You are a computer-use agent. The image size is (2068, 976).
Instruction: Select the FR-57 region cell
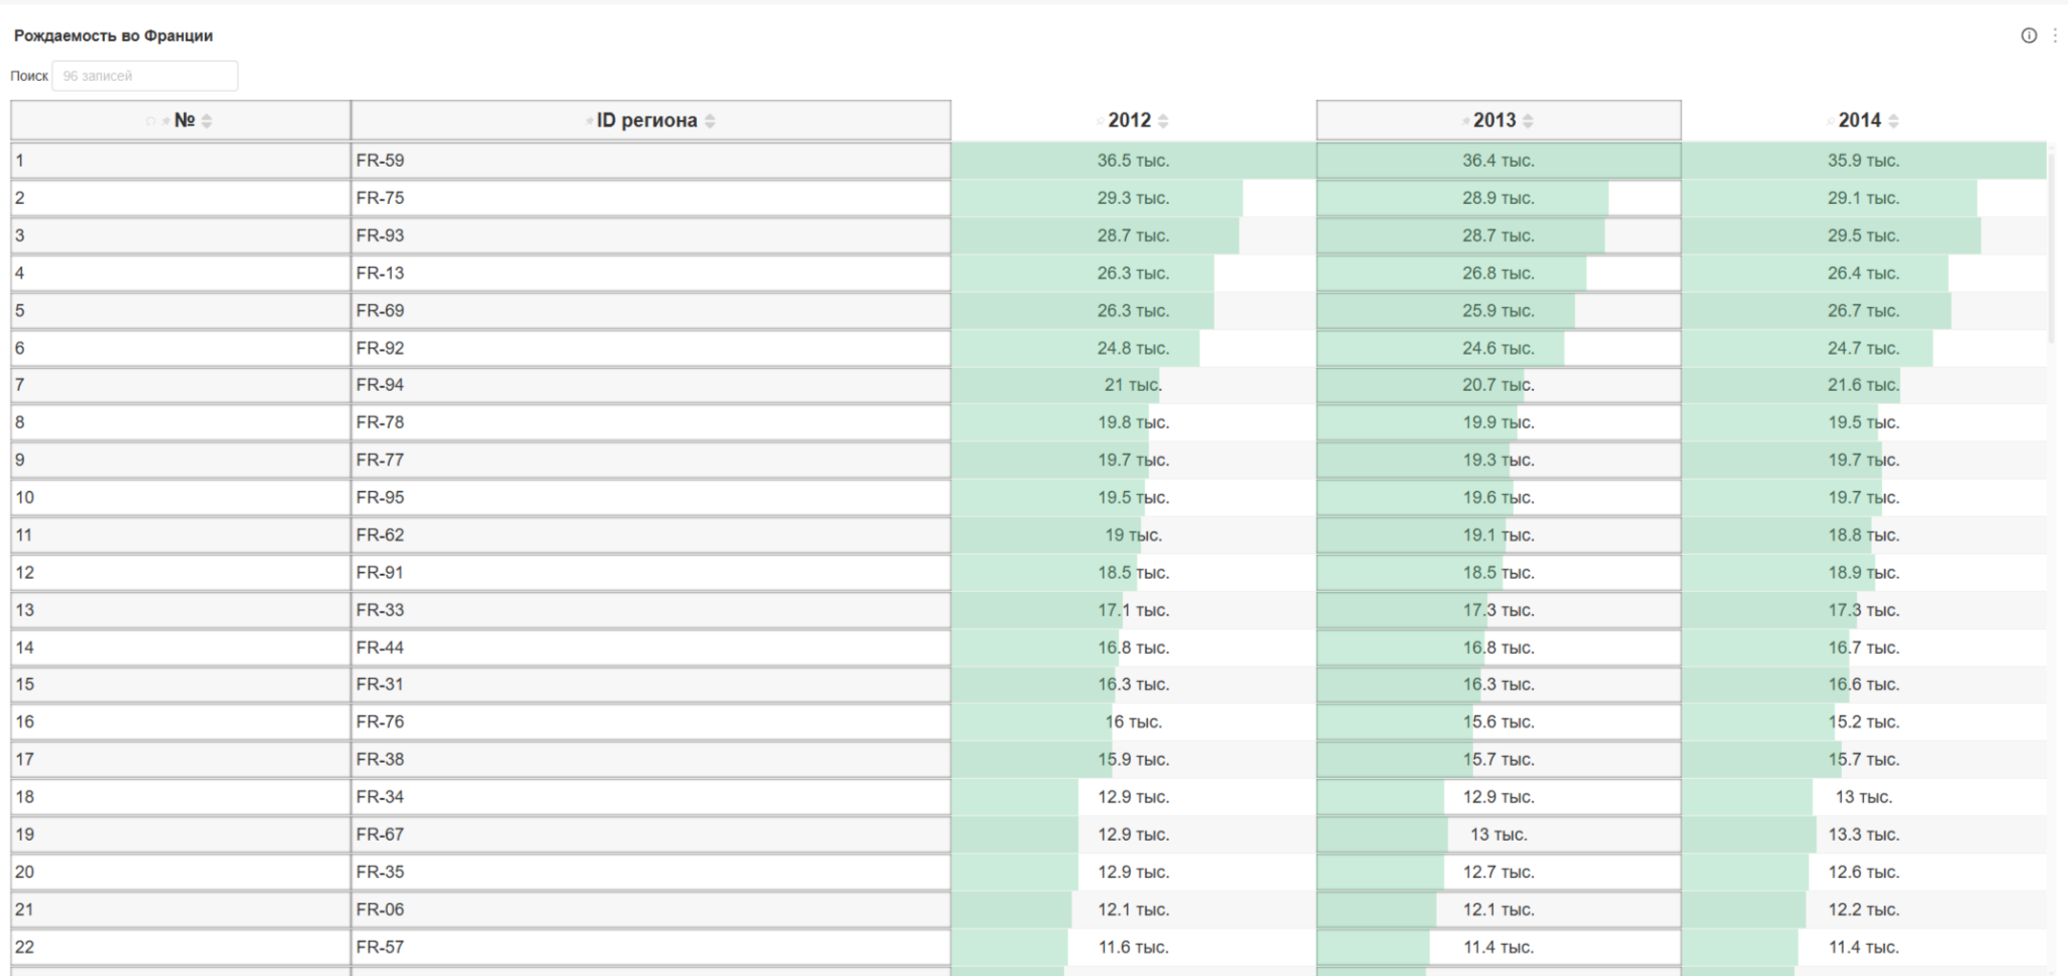(x=651, y=947)
